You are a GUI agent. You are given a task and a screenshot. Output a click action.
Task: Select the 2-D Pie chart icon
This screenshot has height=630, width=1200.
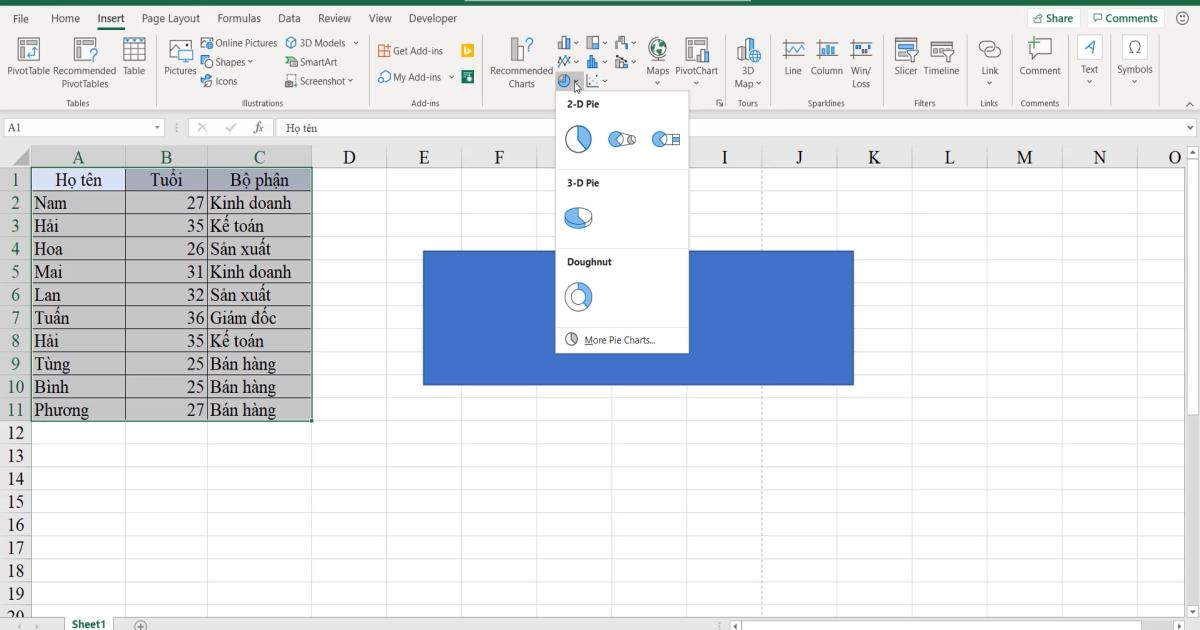point(578,139)
